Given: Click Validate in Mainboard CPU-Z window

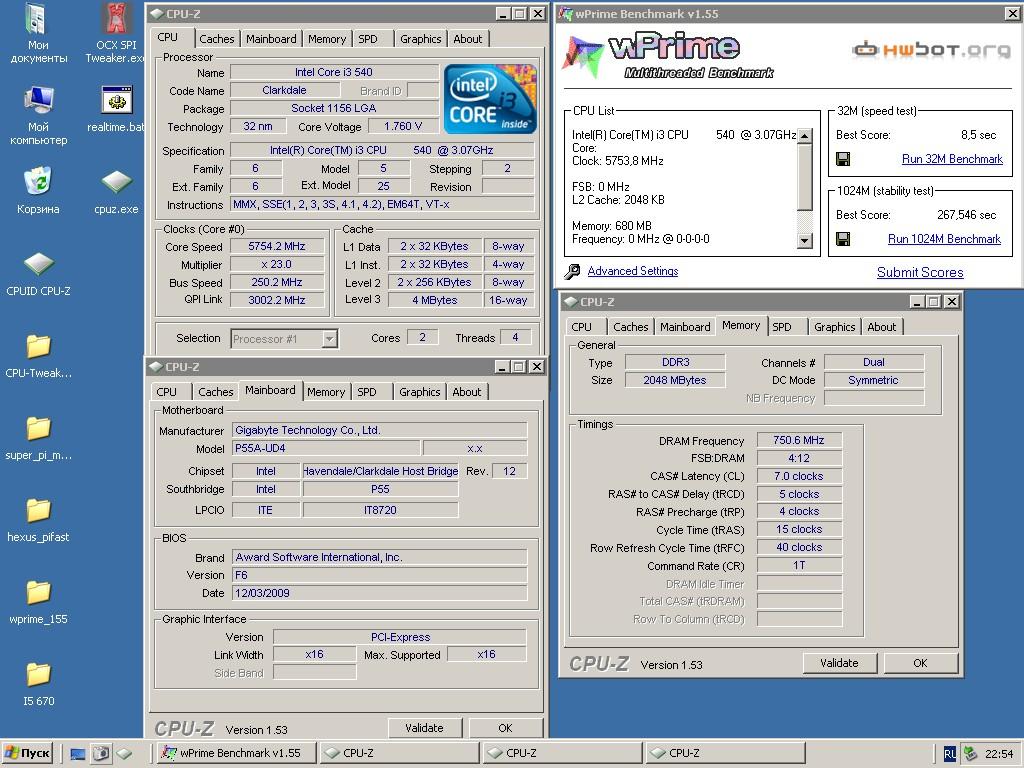Looking at the screenshot, I should point(424,728).
